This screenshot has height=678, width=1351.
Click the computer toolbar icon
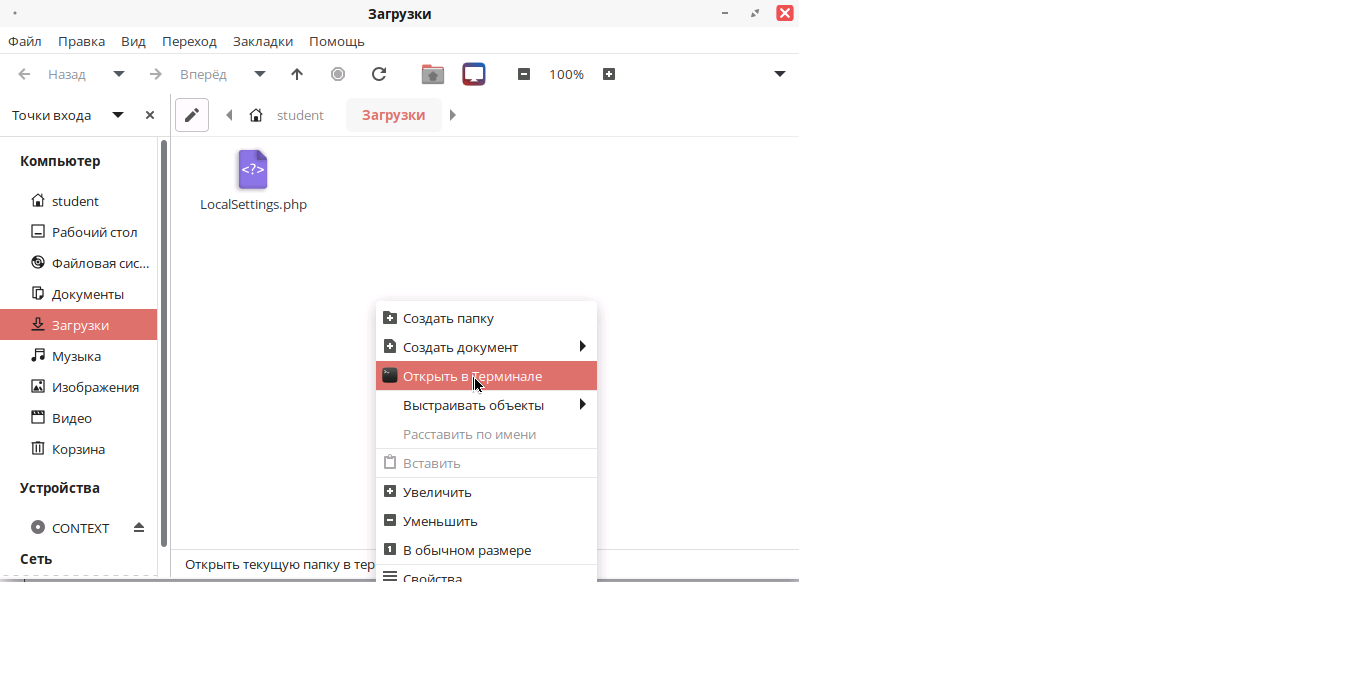(x=474, y=74)
